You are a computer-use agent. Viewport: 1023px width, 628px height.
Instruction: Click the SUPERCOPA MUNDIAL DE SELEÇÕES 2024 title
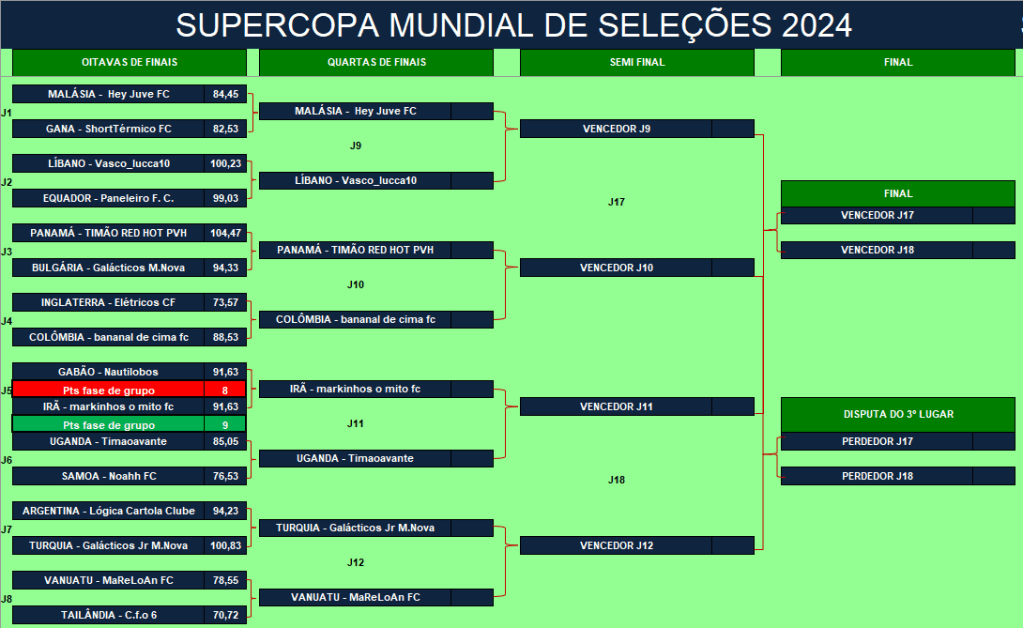point(514,25)
